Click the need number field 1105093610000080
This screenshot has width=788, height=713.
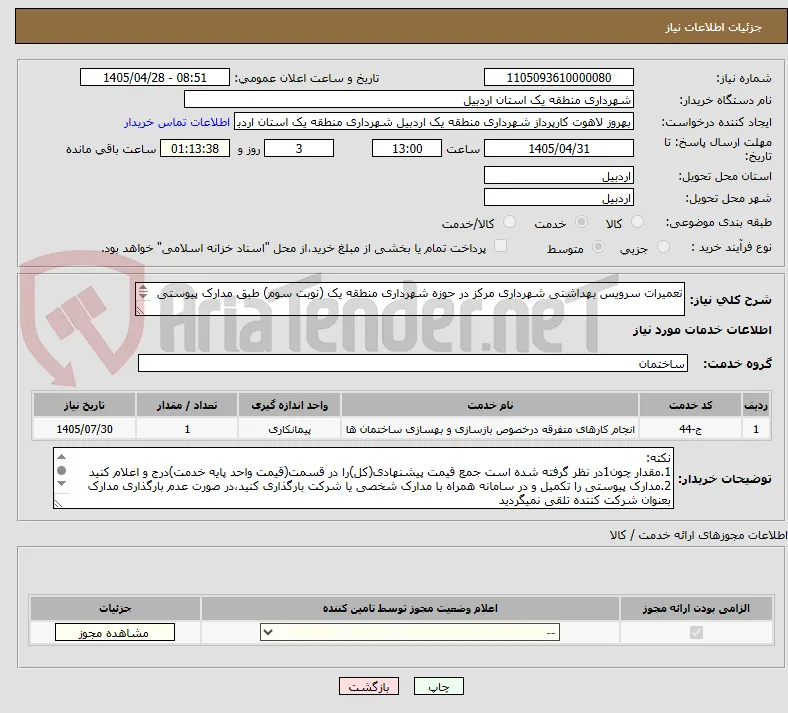tap(558, 77)
